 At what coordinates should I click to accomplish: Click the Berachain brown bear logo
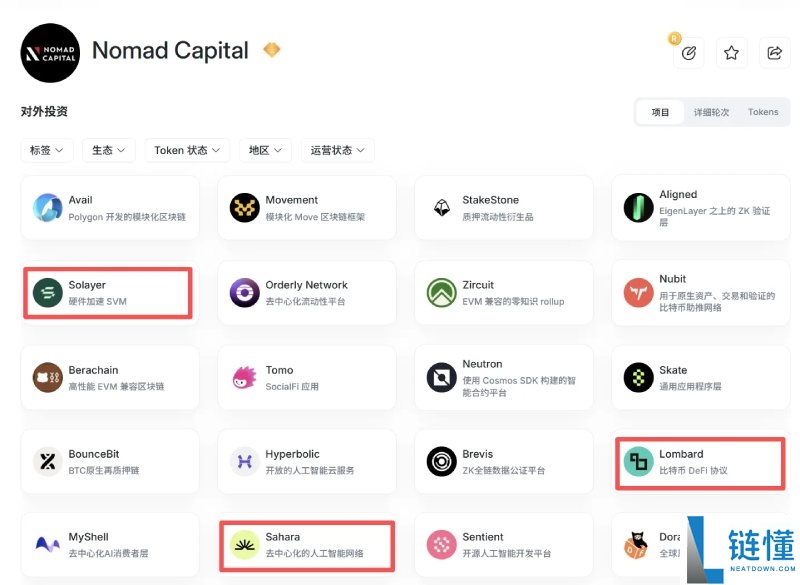pyautogui.click(x=47, y=377)
